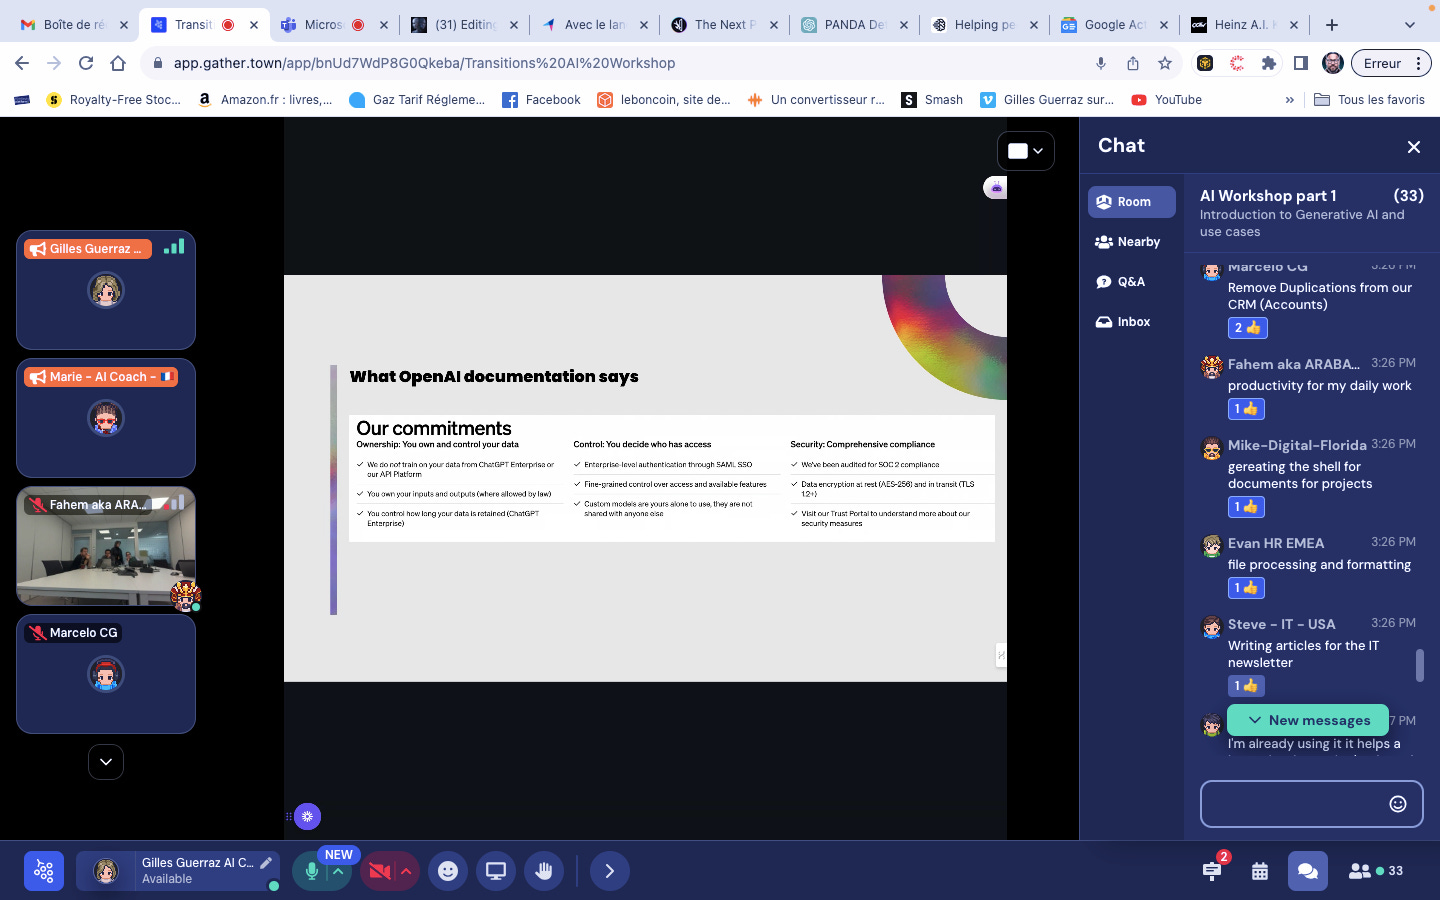
Task: Select Marcelo CG participant tile
Action: (x=106, y=674)
